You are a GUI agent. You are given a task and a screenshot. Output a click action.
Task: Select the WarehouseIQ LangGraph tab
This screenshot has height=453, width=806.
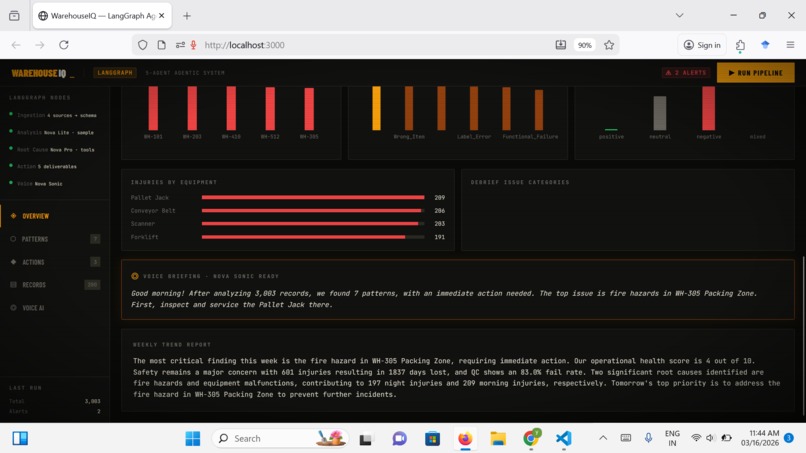pos(102,16)
